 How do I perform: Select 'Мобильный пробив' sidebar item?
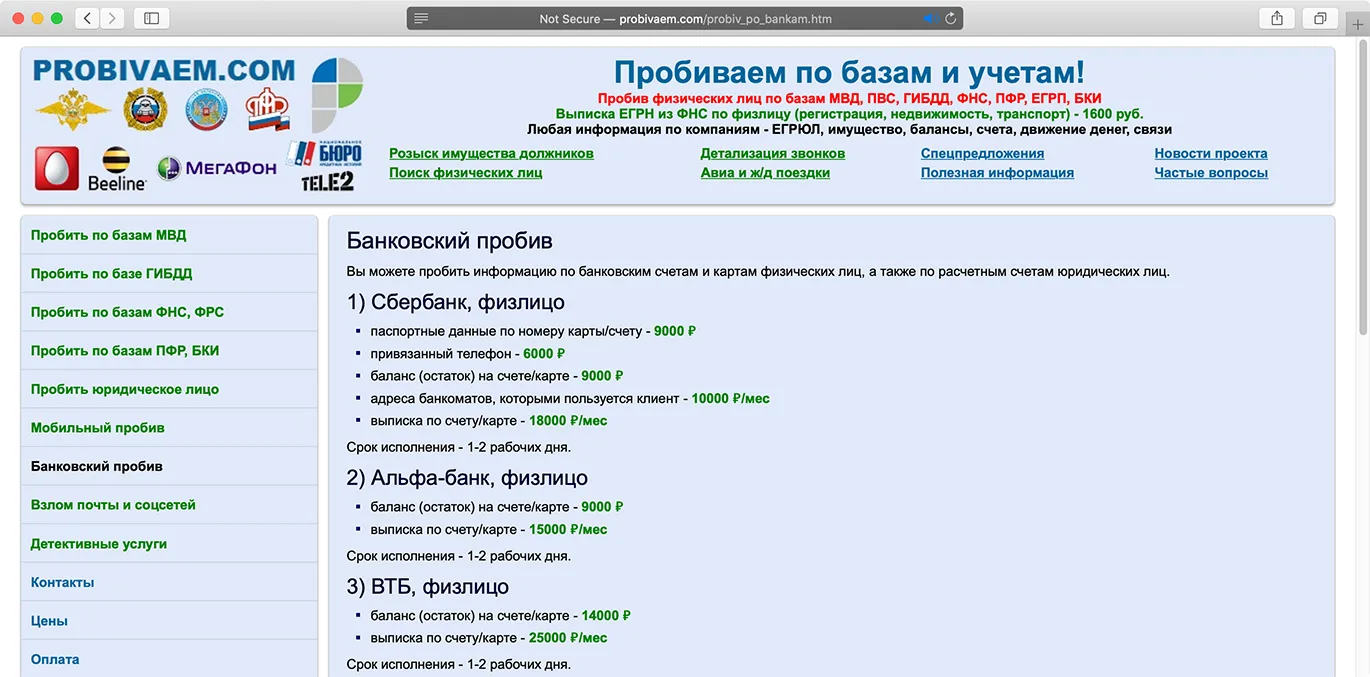click(x=169, y=427)
